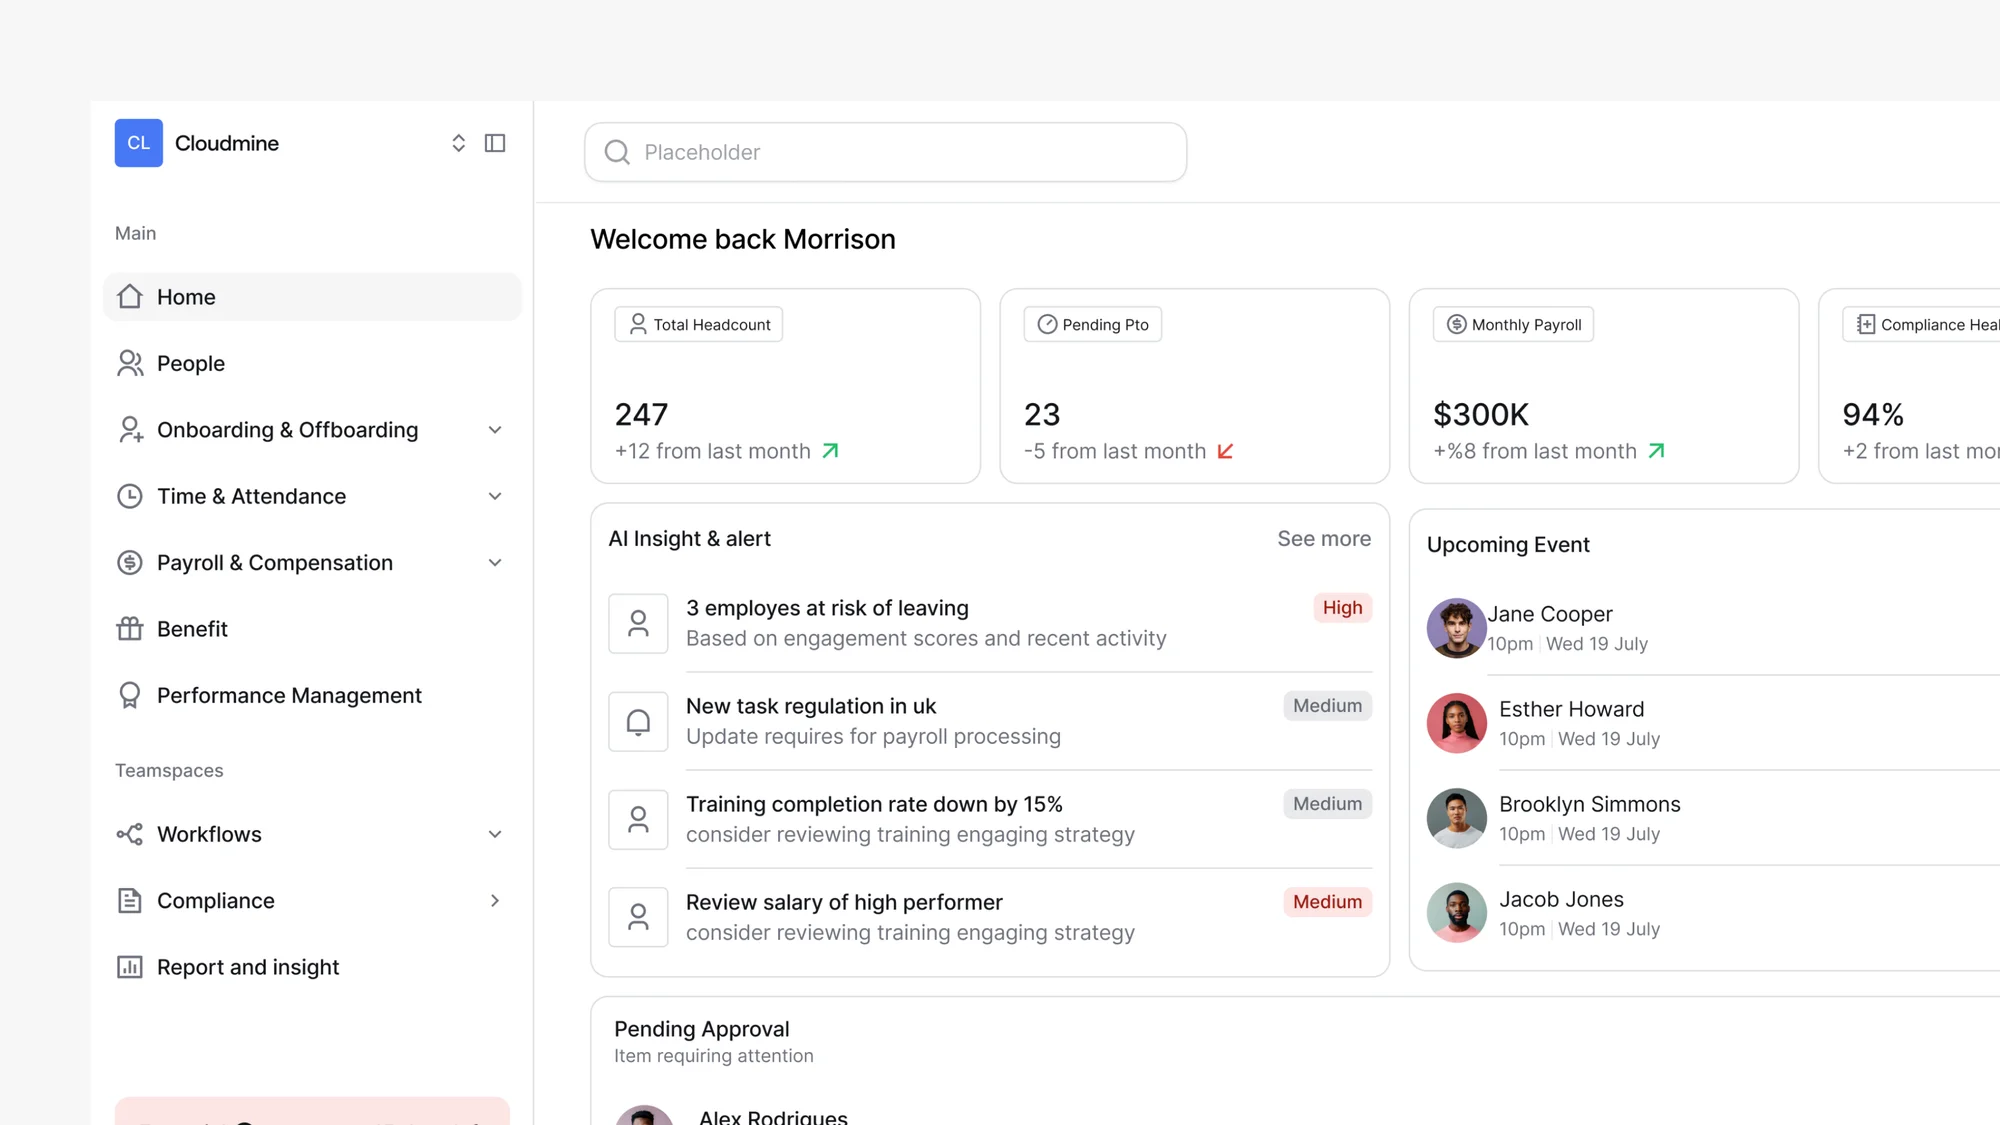Open Training completion rate alert

990,819
